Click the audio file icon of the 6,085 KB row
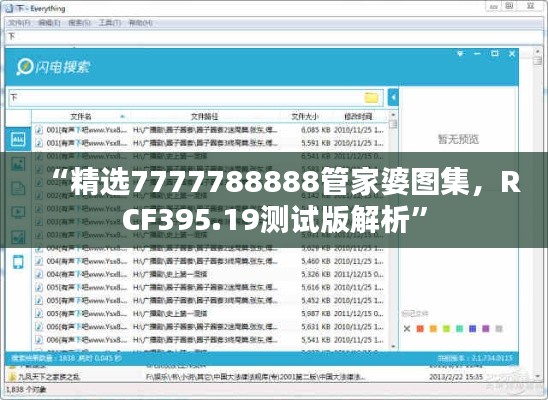This screenshot has height=400, width=548. (x=39, y=130)
